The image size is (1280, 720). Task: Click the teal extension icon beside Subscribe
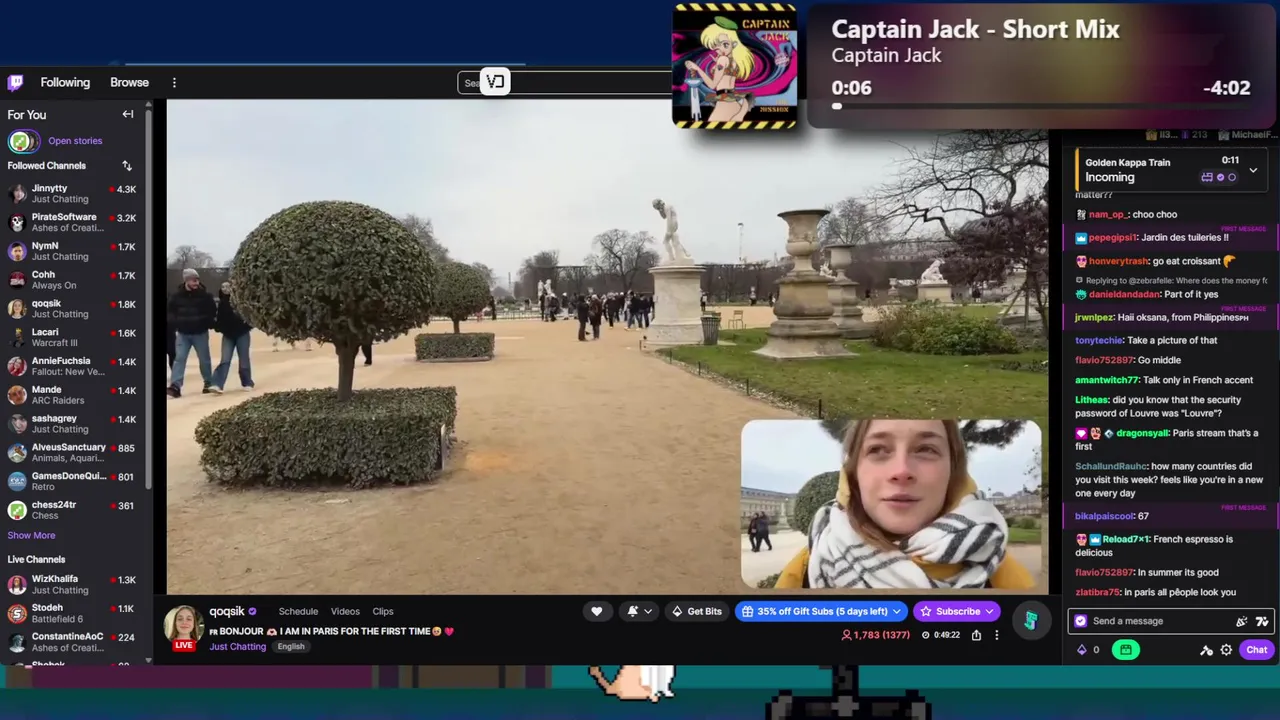[1030, 621]
